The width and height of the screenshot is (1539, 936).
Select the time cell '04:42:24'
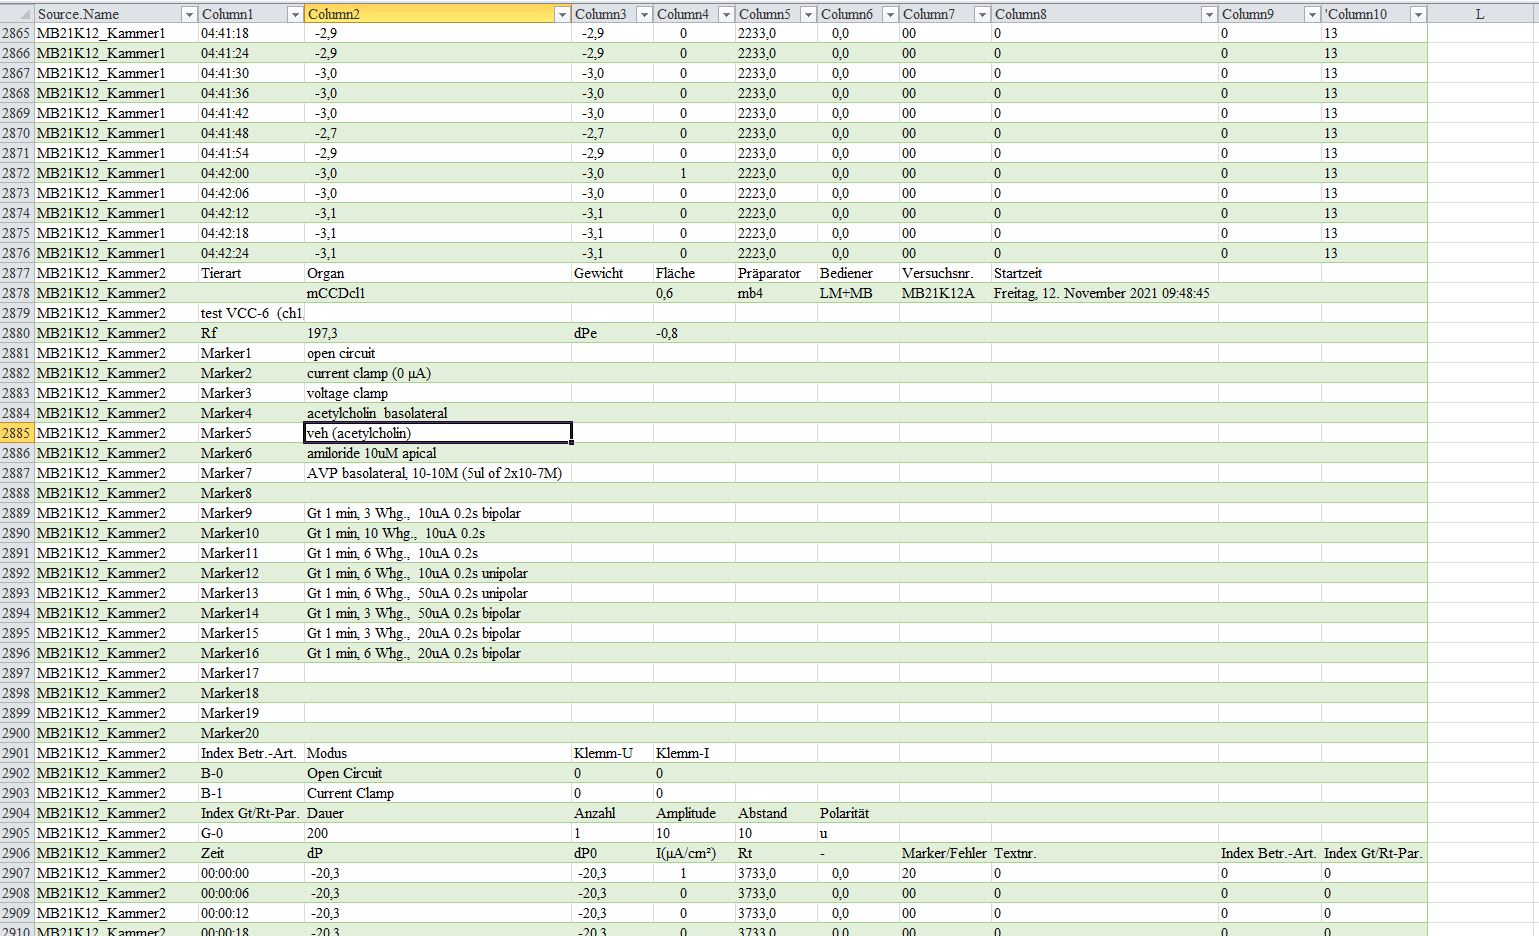251,253
